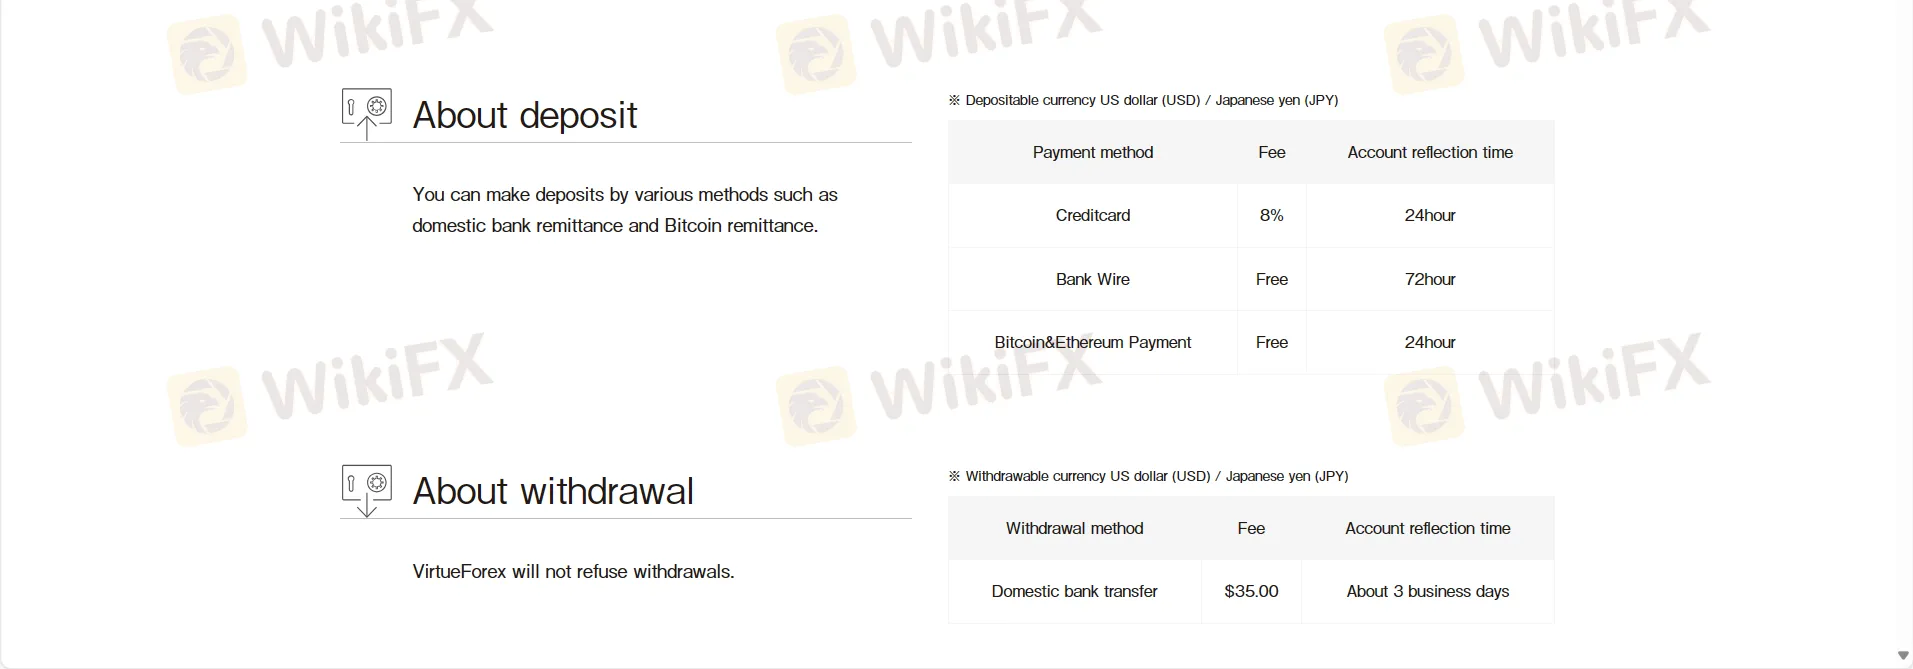Click the Withdrawal method column header
1913x669 pixels.
1074,528
